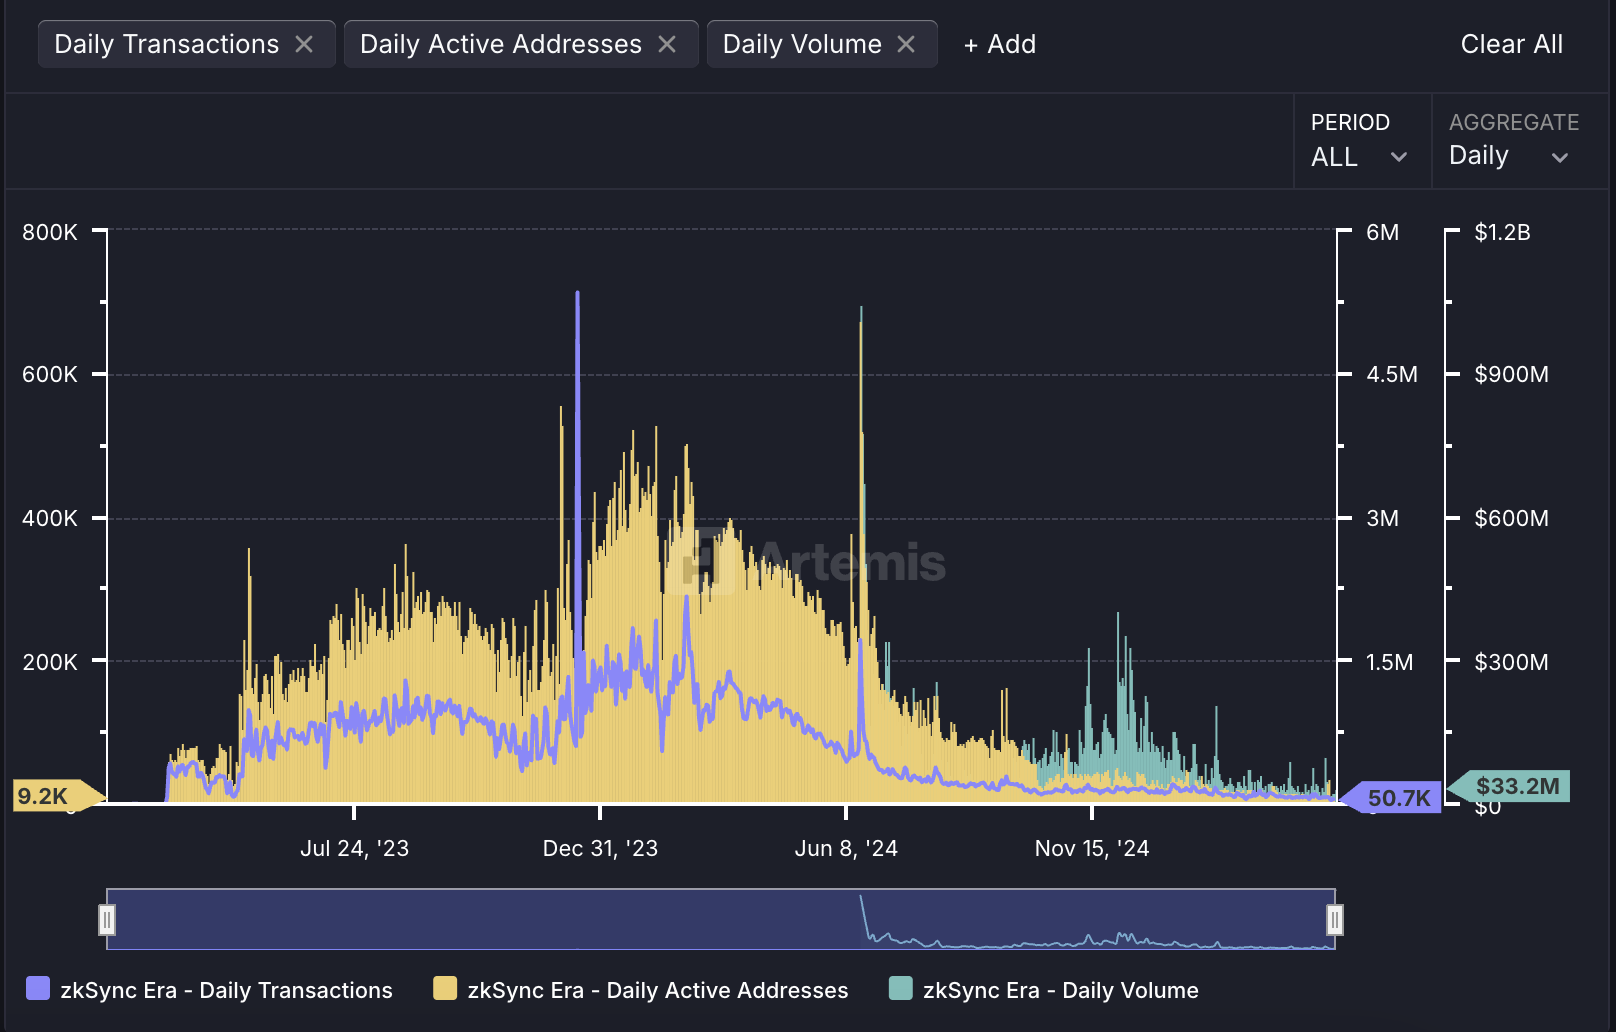
Task: Grab the left range navigator handle
Action: click(107, 919)
